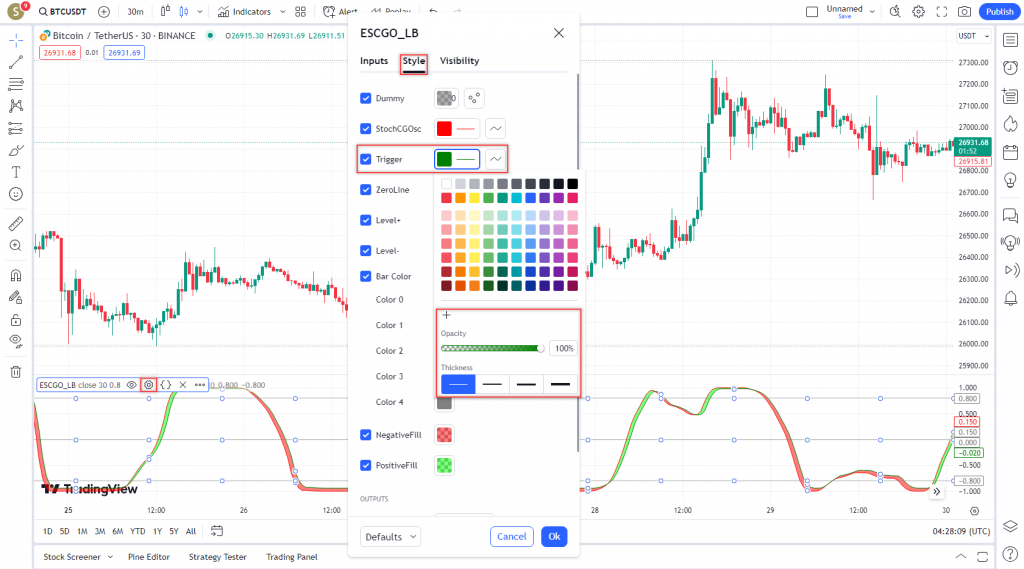Open the Pine Editor tab
This screenshot has height=569, width=1024.
(x=149, y=557)
